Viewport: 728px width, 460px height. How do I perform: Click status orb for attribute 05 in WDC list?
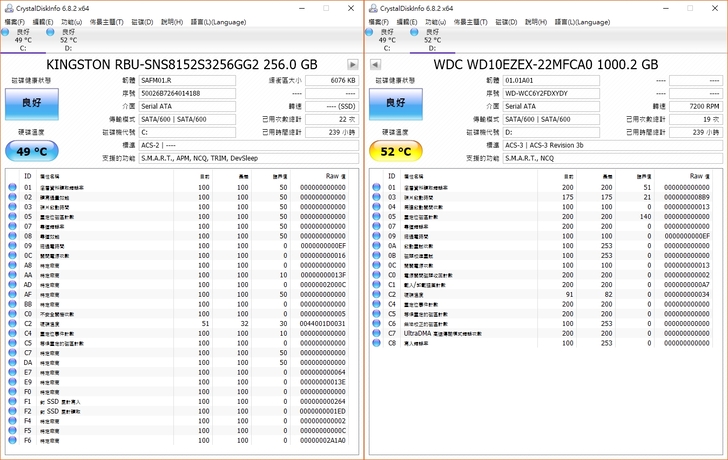pyautogui.click(x=377, y=216)
